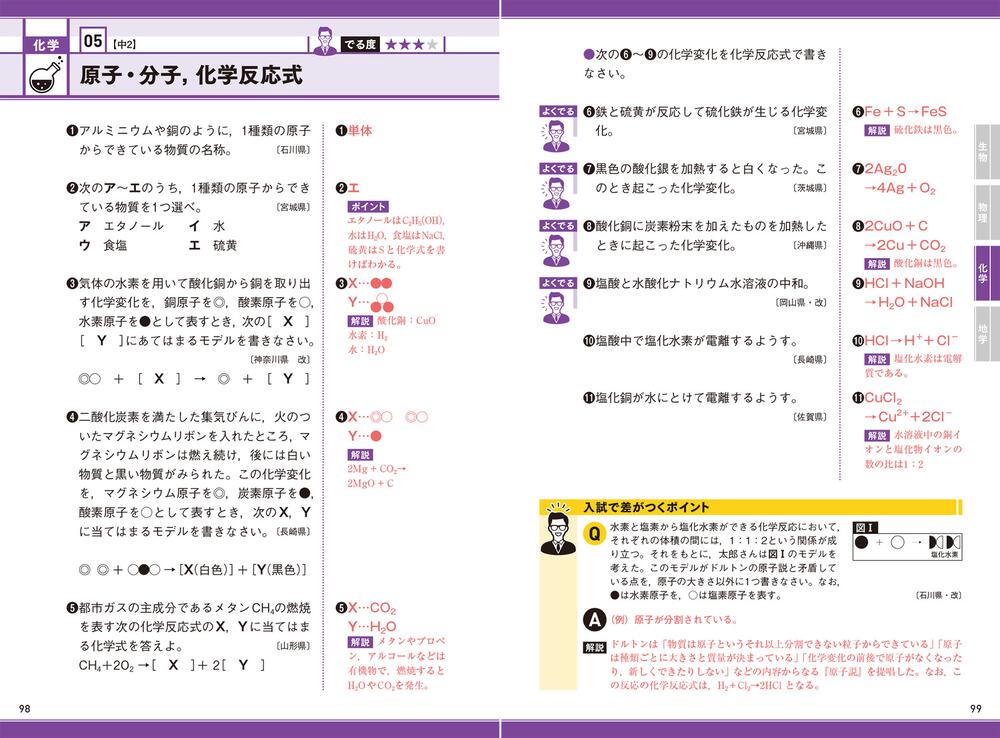The height and width of the screenshot is (738, 1000).
Task: Click the よくでる badge for question ❼
Action: (559, 169)
